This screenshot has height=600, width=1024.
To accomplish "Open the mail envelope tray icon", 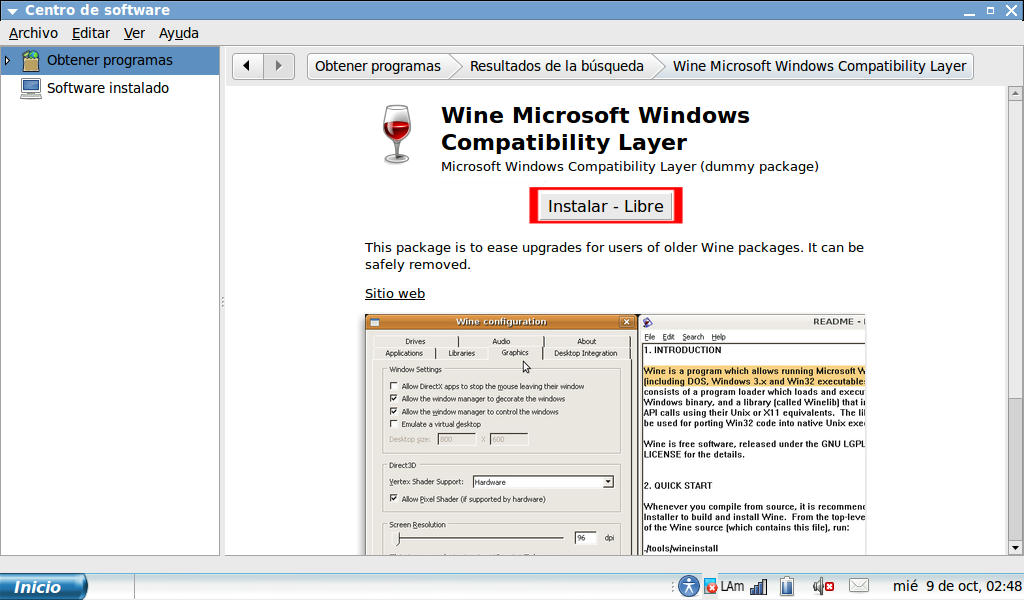I will coord(858,586).
